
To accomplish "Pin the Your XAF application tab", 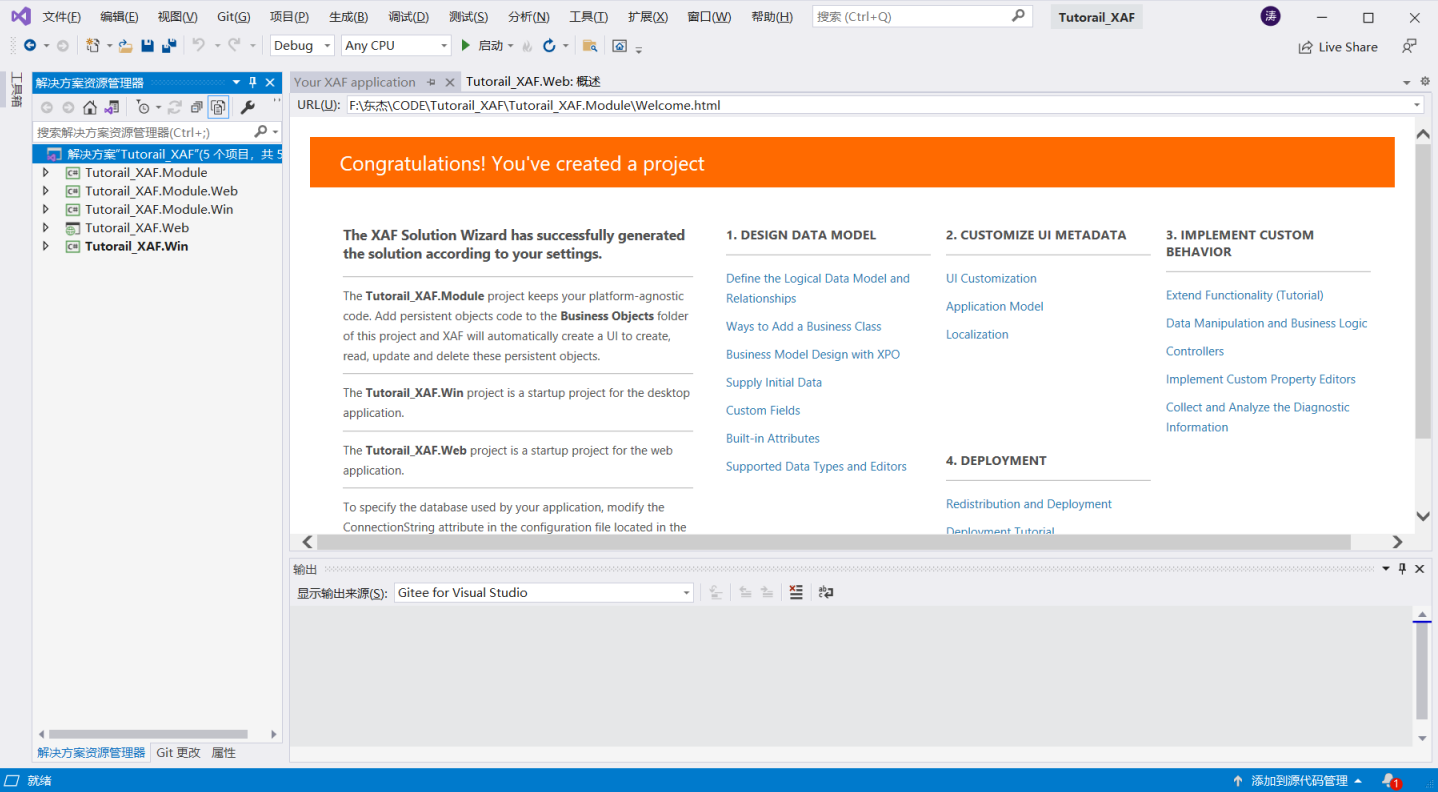I will [x=432, y=82].
